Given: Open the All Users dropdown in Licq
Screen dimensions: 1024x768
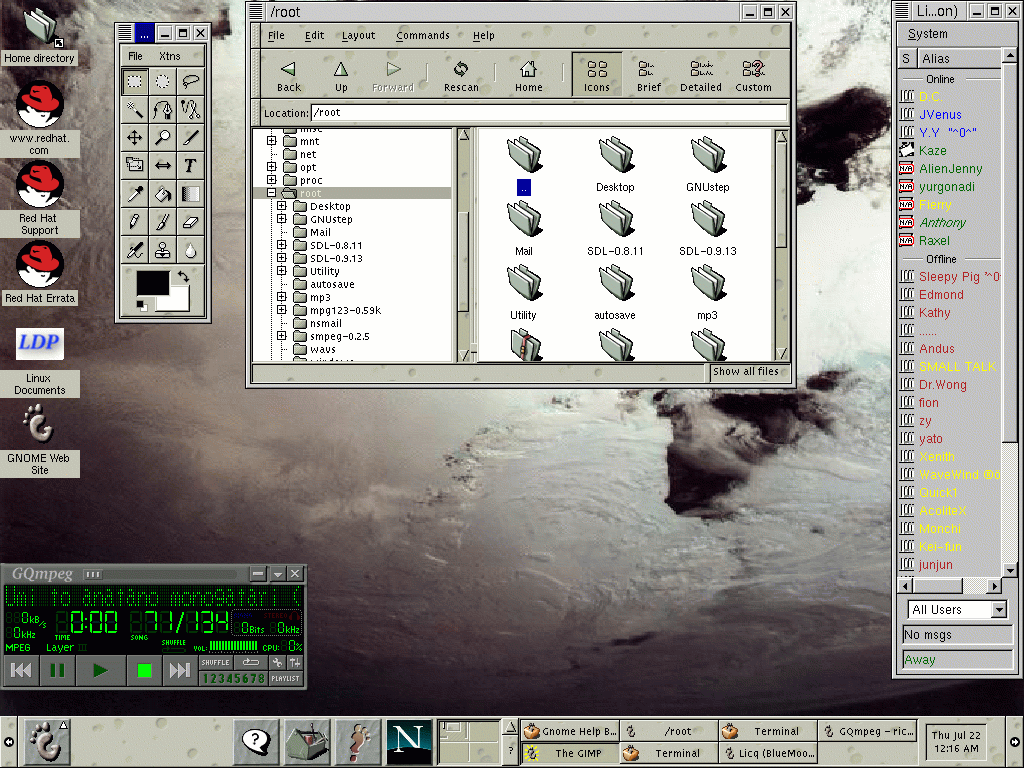Looking at the screenshot, I should point(957,609).
